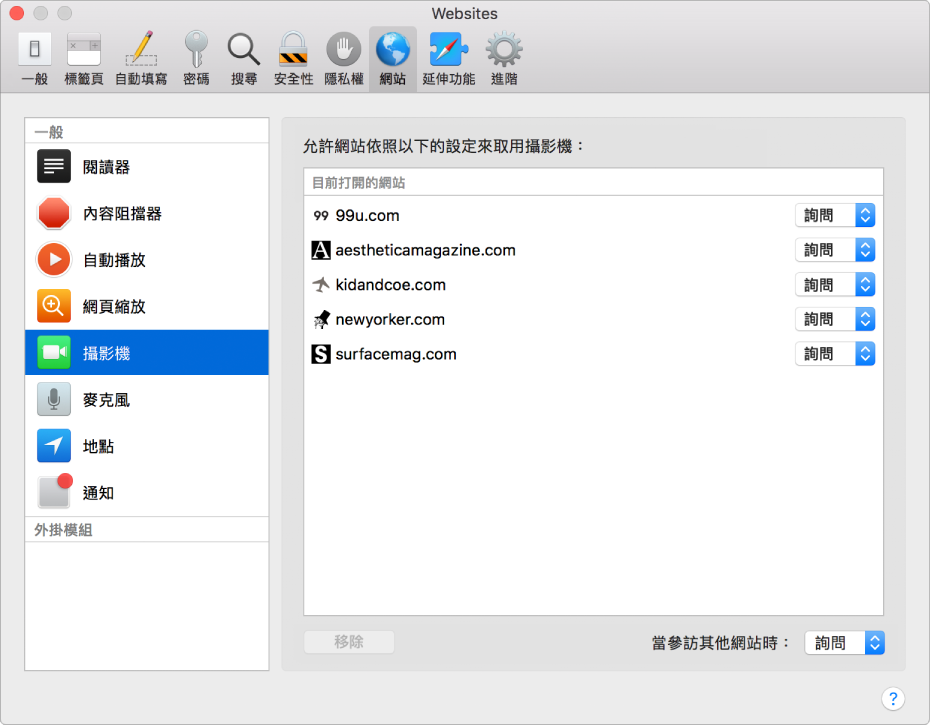Click the surfacemag.com S favicon
This screenshot has width=931, height=726.
pos(321,354)
